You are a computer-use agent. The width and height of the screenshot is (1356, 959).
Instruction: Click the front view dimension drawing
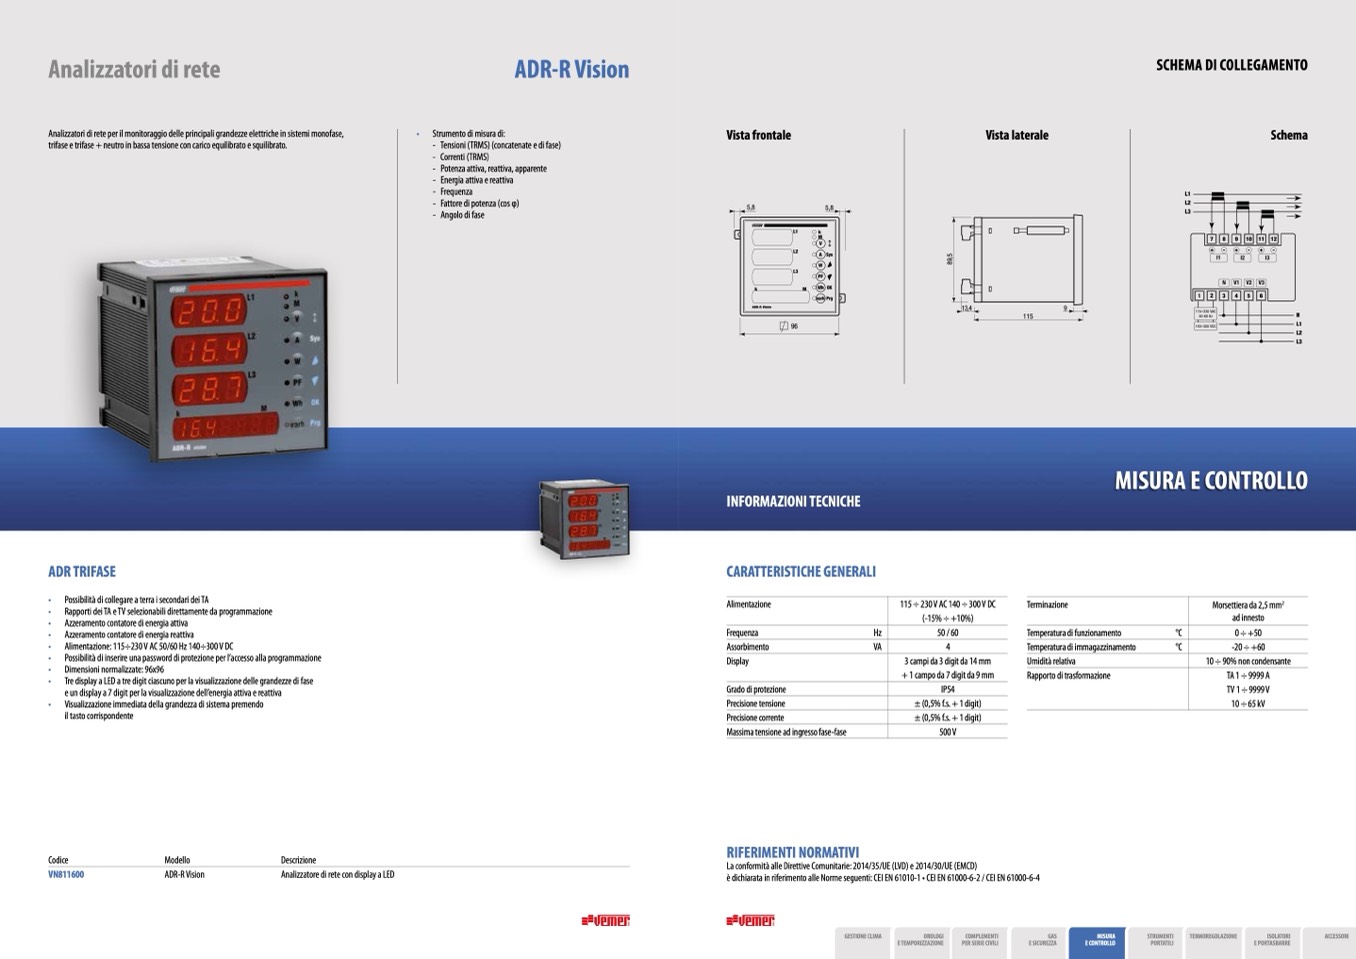(x=790, y=270)
